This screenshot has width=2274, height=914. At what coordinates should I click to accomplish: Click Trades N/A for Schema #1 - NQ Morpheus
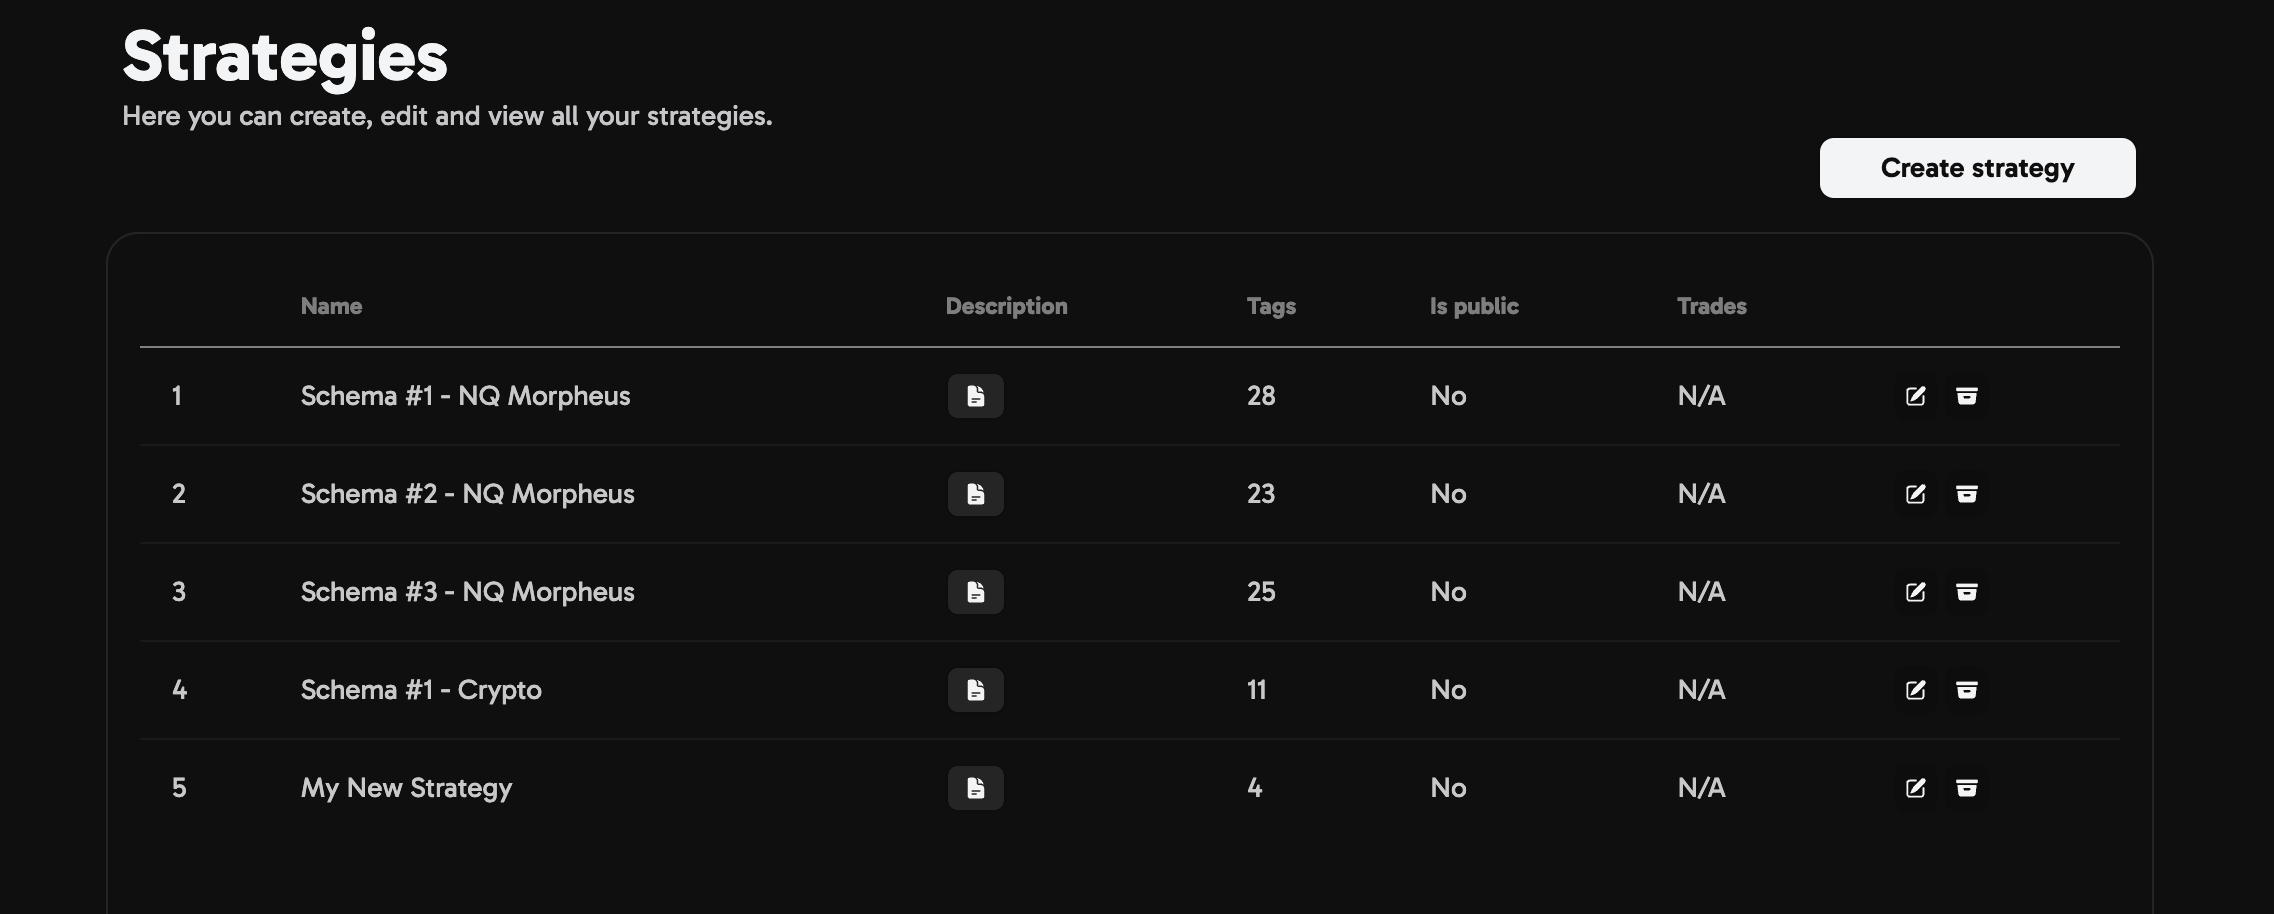(1701, 396)
